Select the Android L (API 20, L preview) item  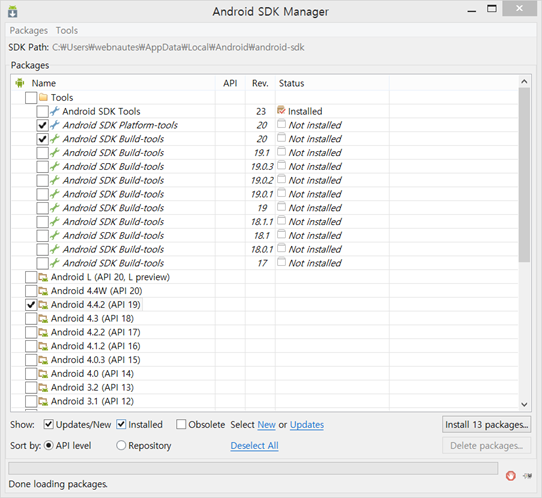(110, 277)
